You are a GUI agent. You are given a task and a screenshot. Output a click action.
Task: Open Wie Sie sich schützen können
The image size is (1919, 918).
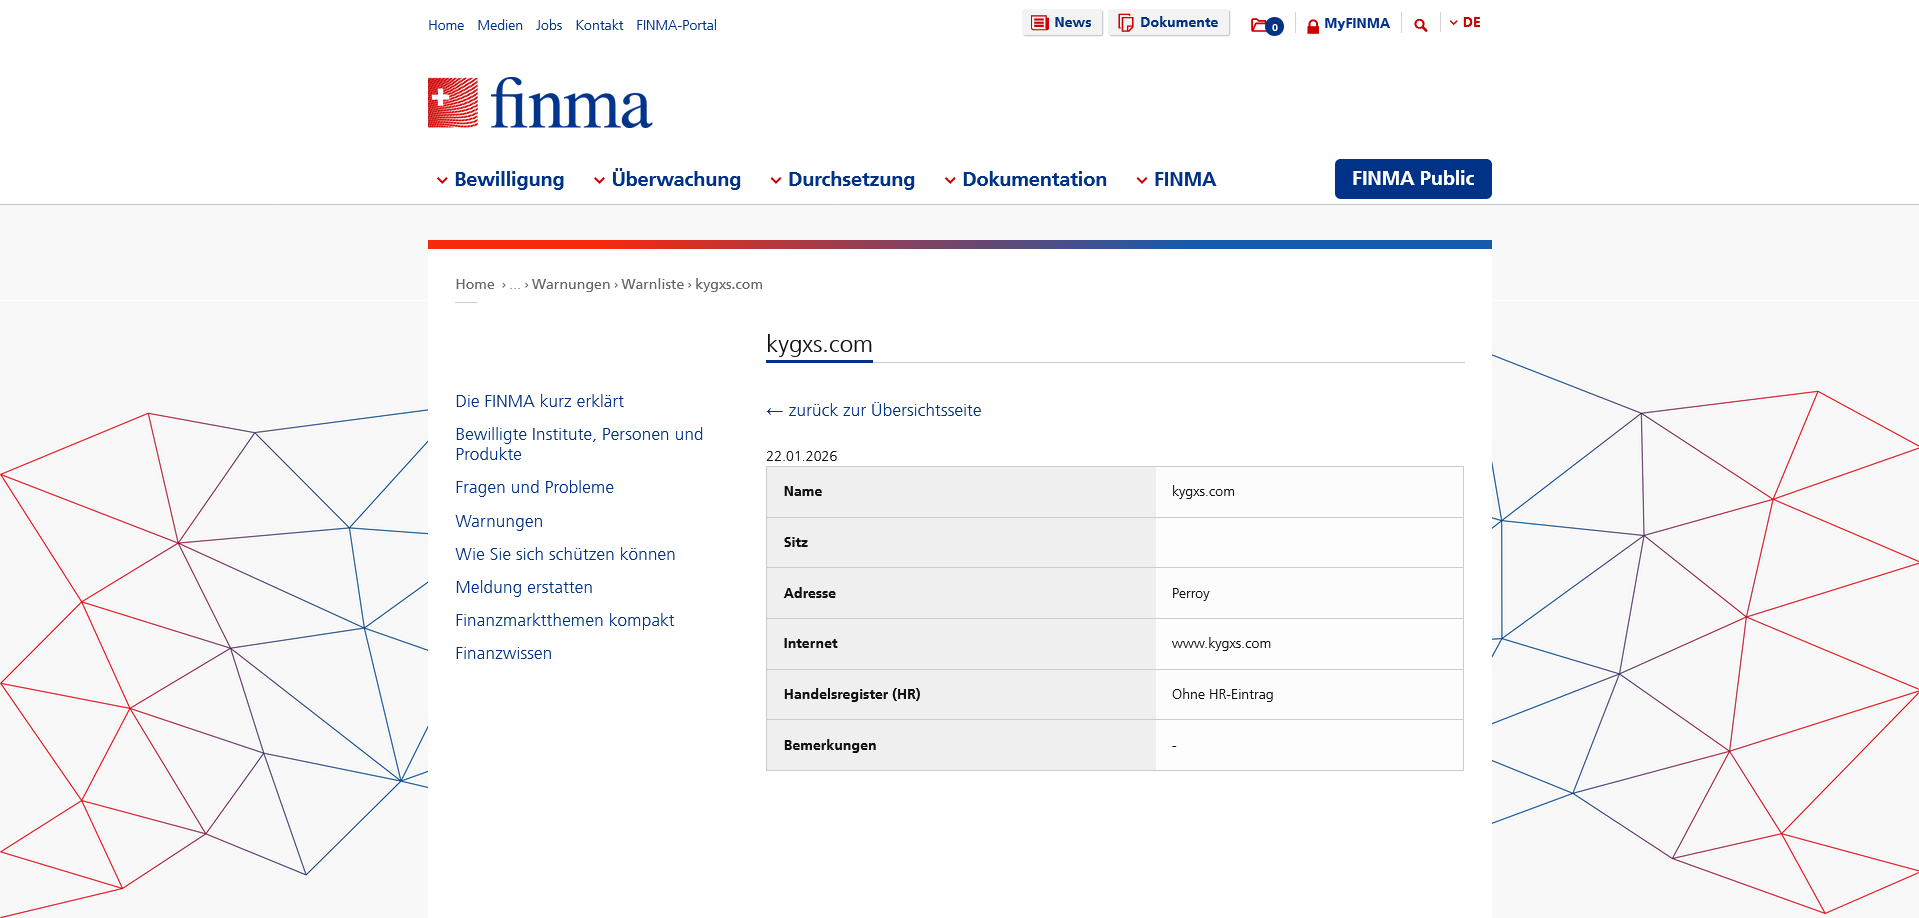point(565,554)
